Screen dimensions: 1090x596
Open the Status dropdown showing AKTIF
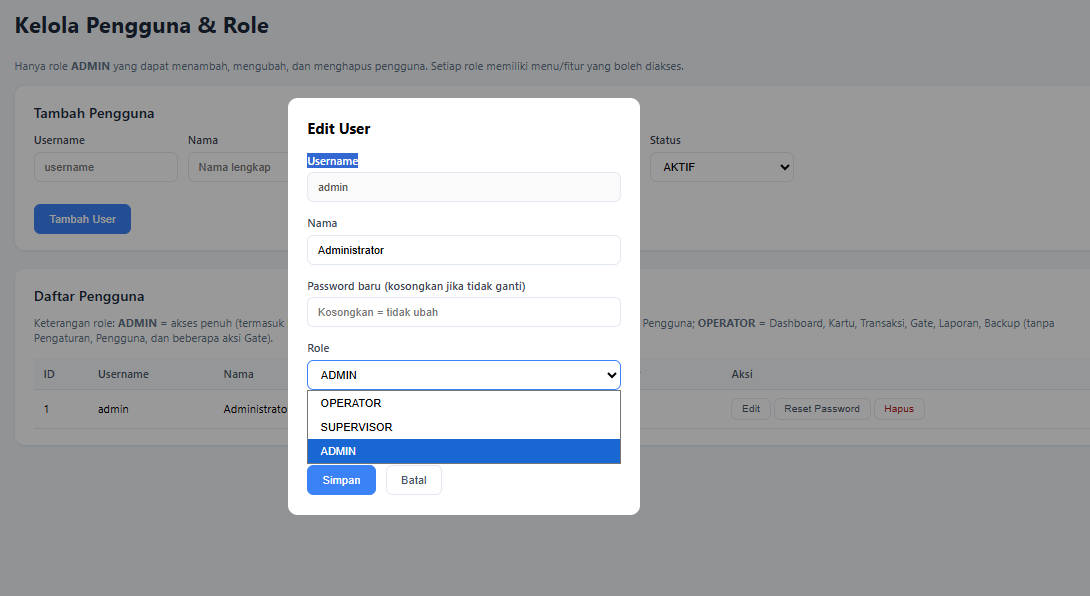pyautogui.click(x=721, y=167)
